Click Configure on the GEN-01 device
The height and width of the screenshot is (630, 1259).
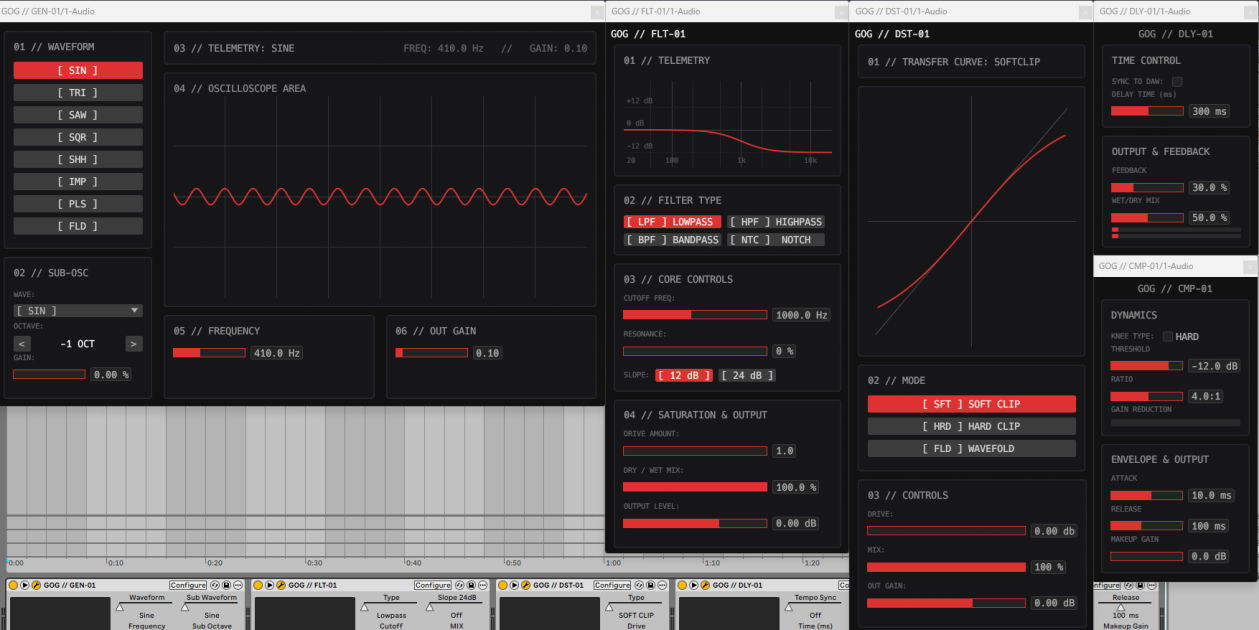click(188, 585)
